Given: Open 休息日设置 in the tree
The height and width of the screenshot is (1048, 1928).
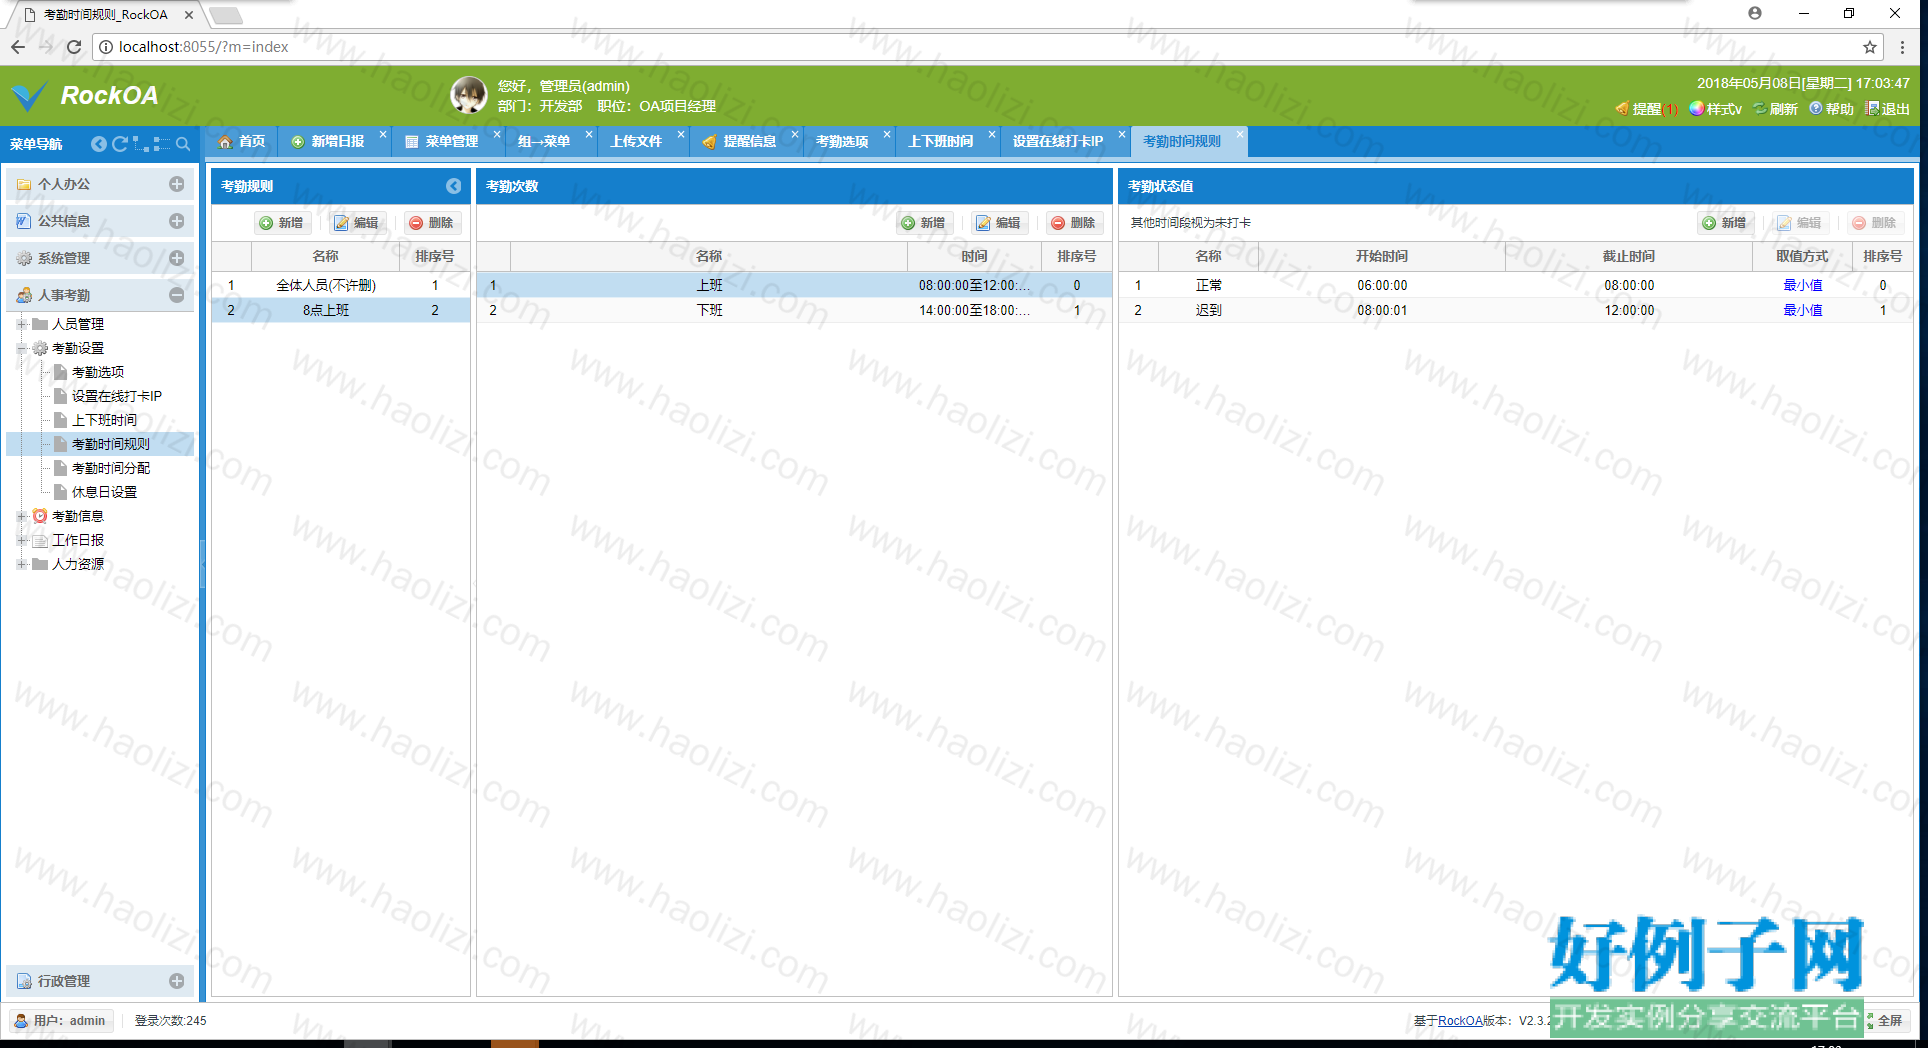Looking at the screenshot, I should pos(104,492).
